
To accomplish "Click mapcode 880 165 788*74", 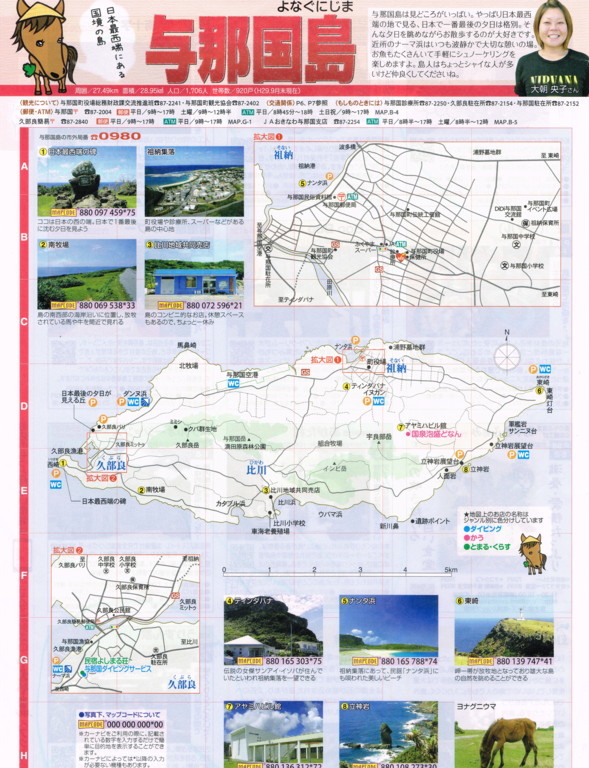I will pyautogui.click(x=409, y=661).
